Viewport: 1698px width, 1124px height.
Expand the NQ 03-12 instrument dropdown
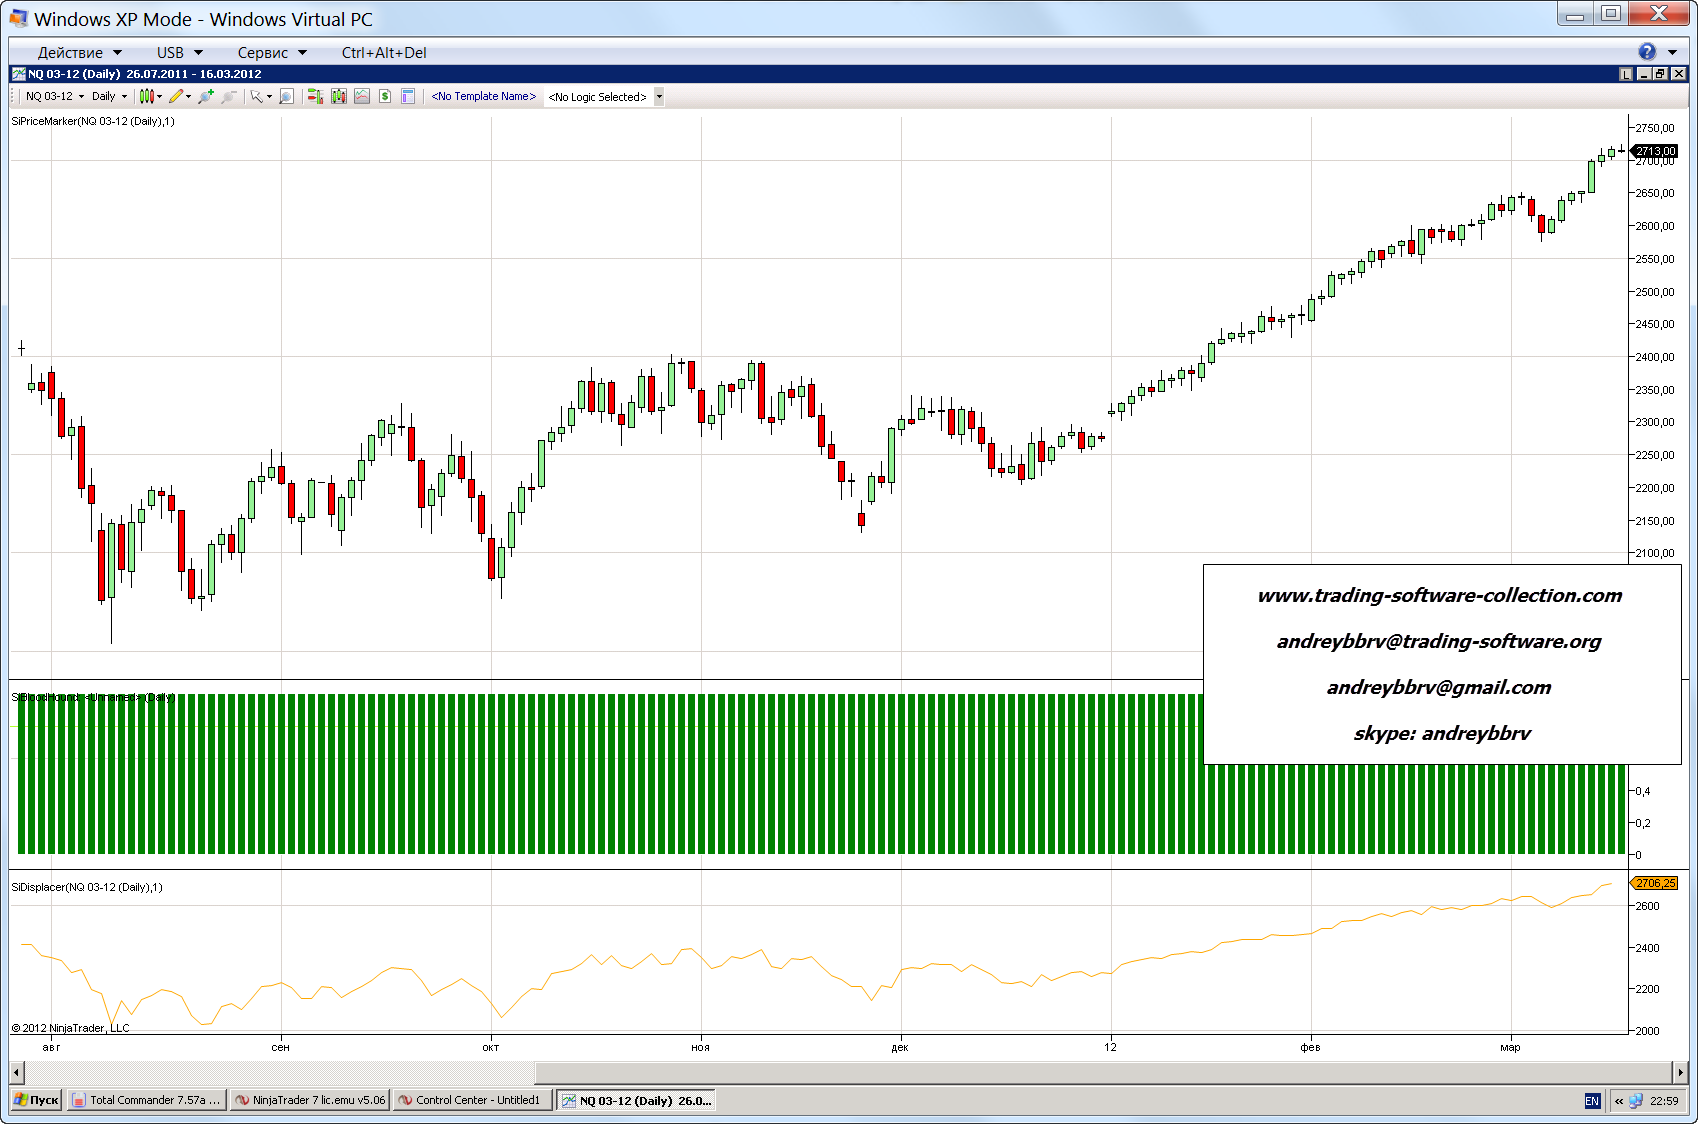[x=55, y=97]
